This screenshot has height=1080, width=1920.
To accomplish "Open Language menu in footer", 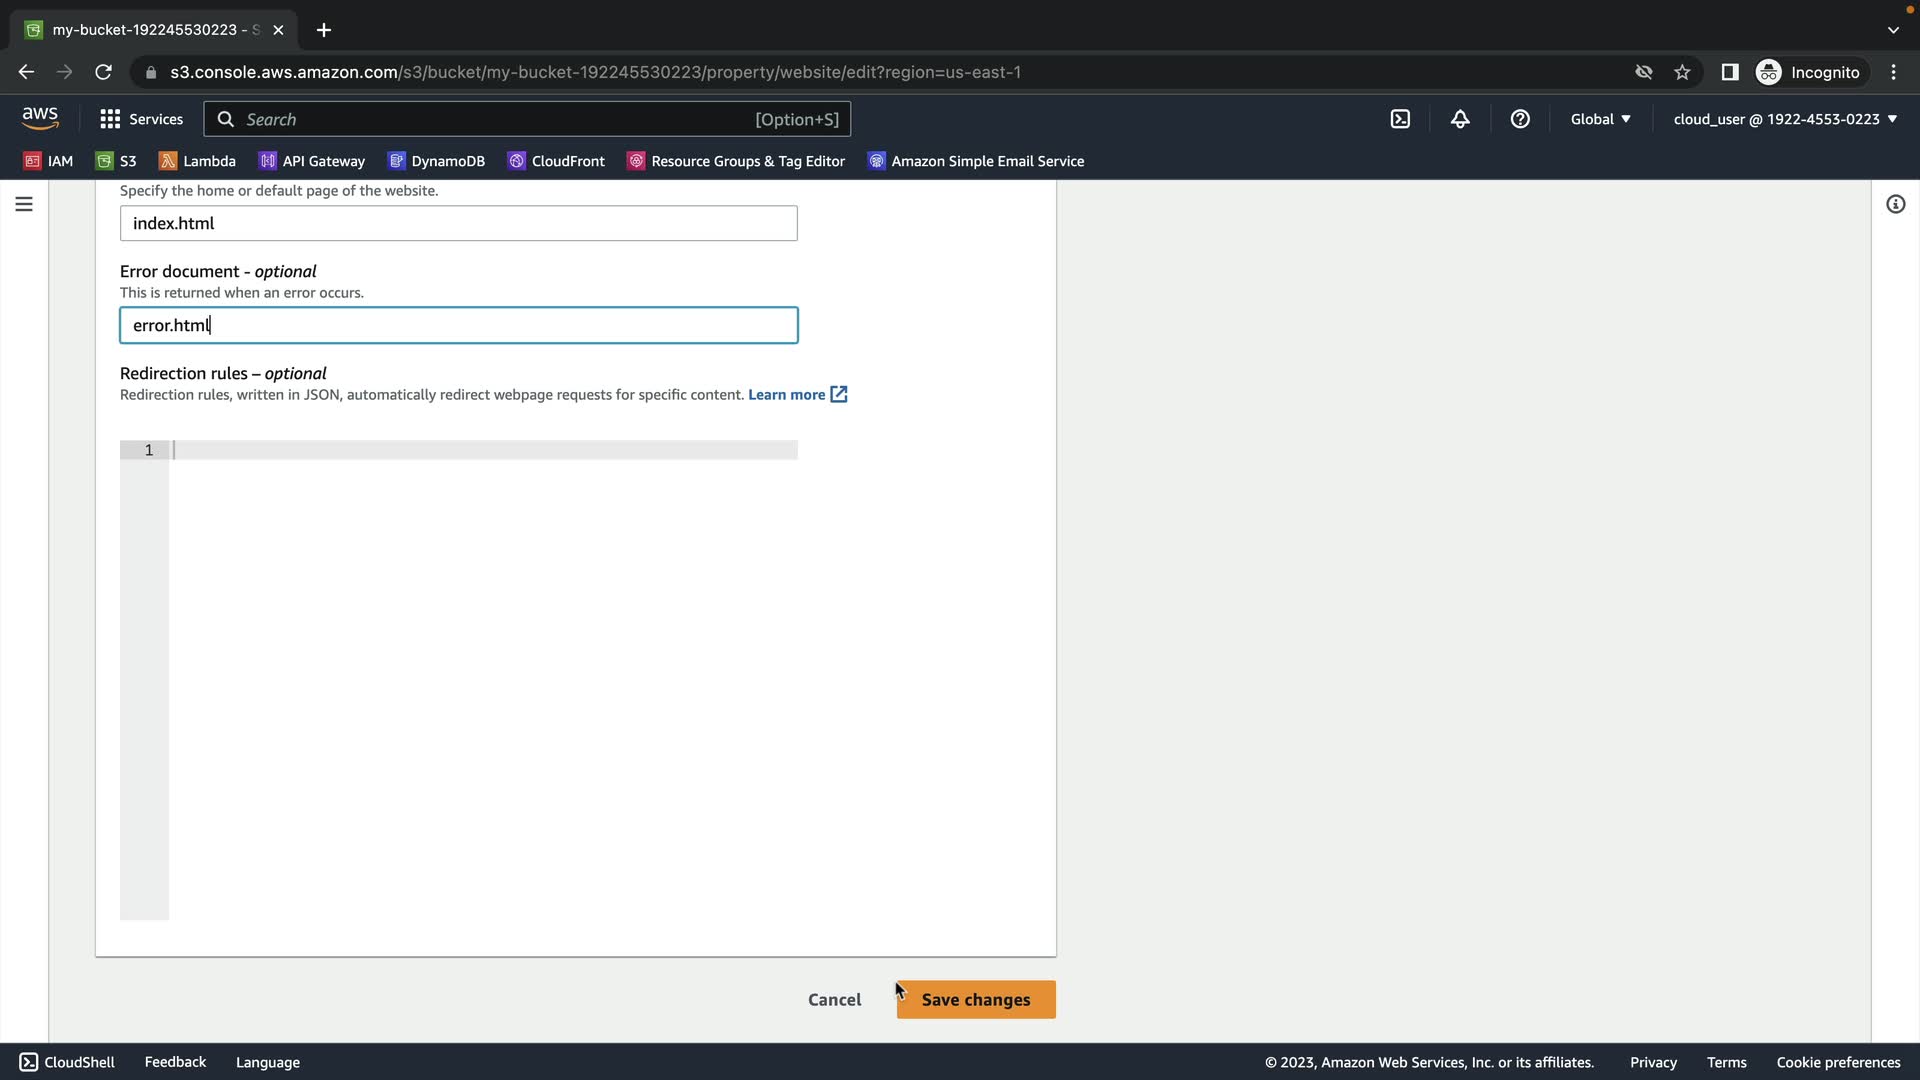I will [267, 1062].
